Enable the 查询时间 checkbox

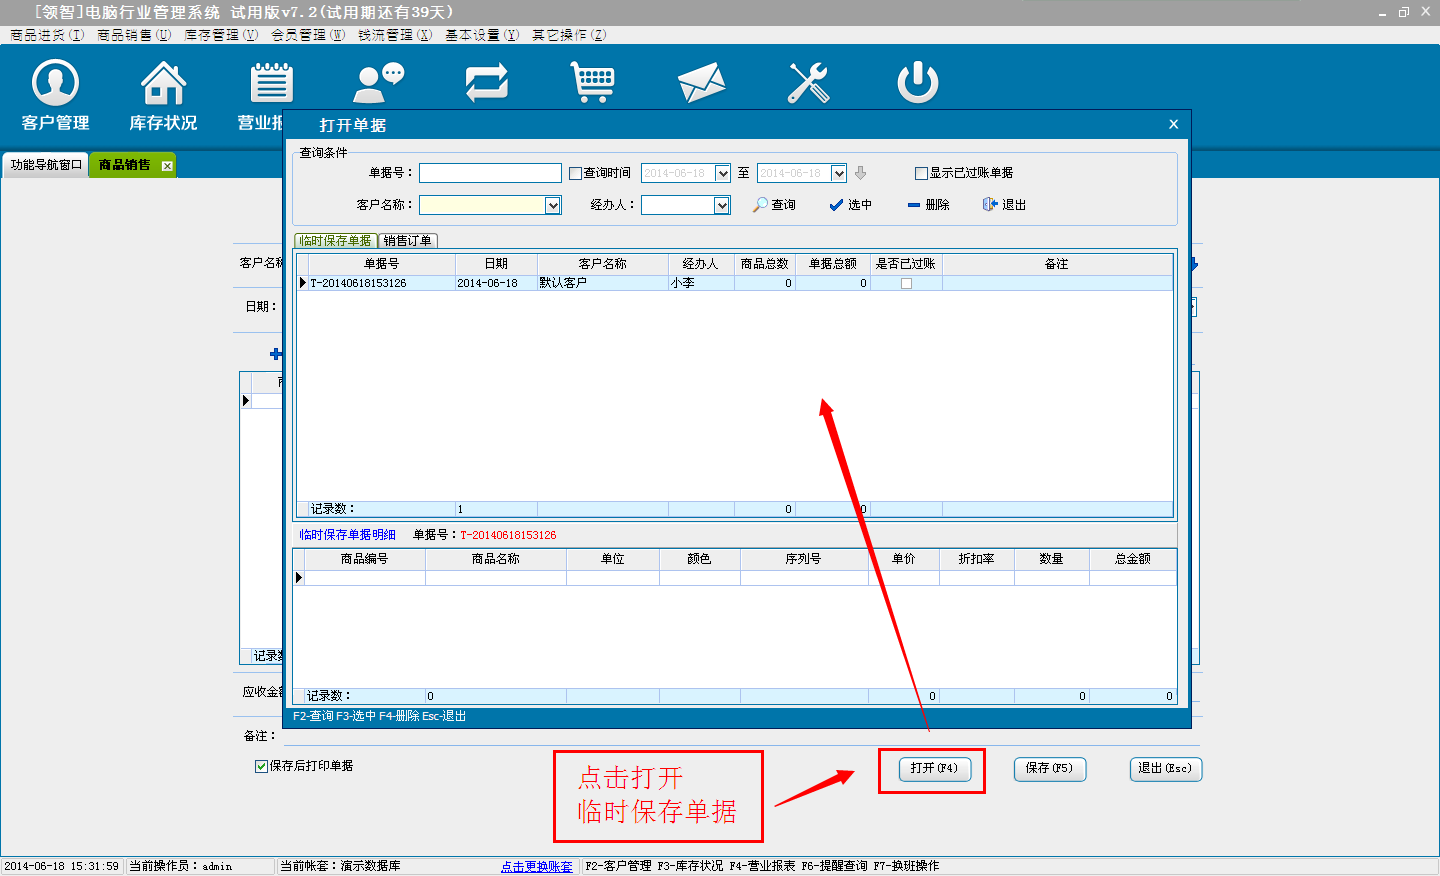point(576,173)
